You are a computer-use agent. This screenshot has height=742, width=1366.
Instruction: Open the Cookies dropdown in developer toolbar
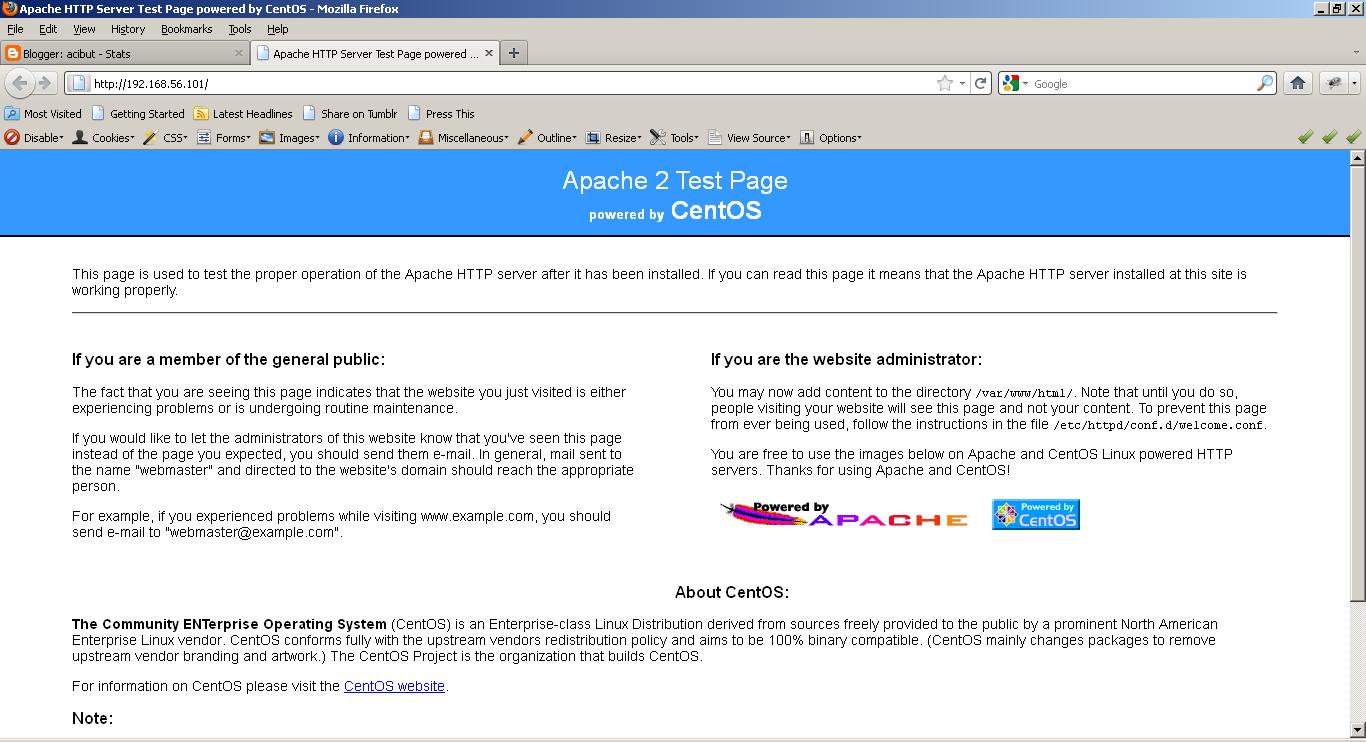(x=103, y=138)
